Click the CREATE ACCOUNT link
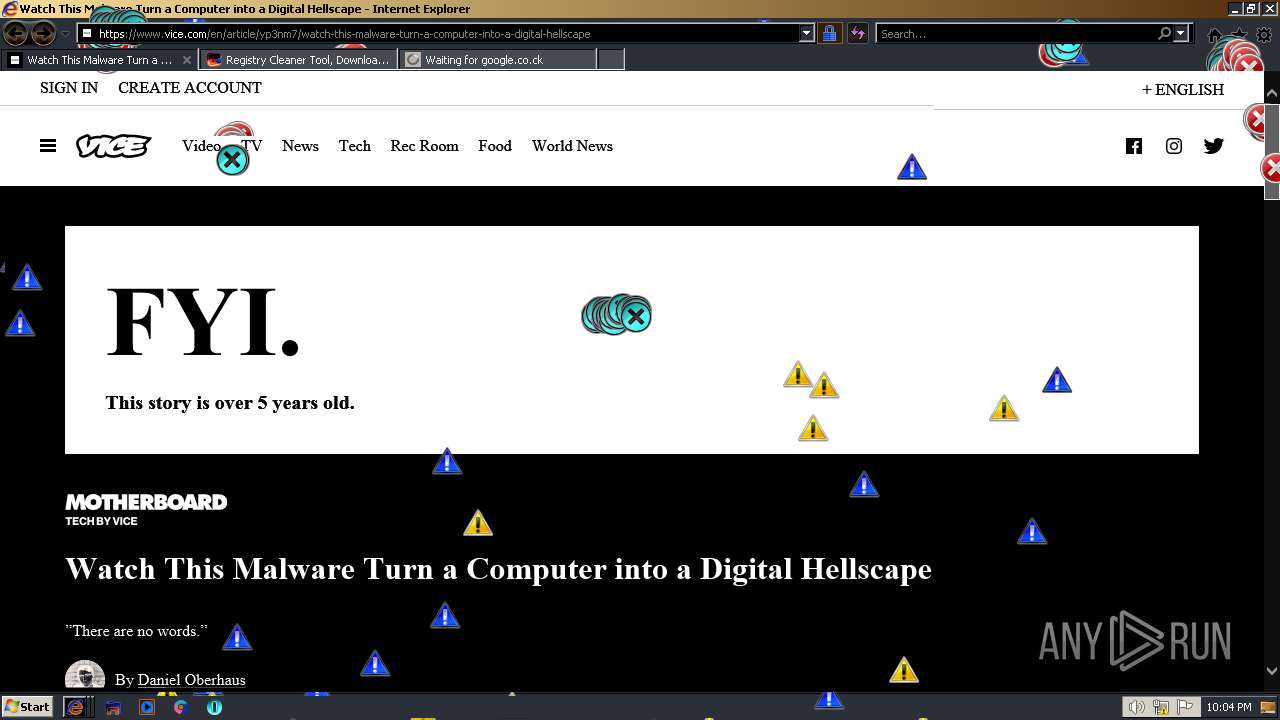The width and height of the screenshot is (1280, 720). (190, 88)
